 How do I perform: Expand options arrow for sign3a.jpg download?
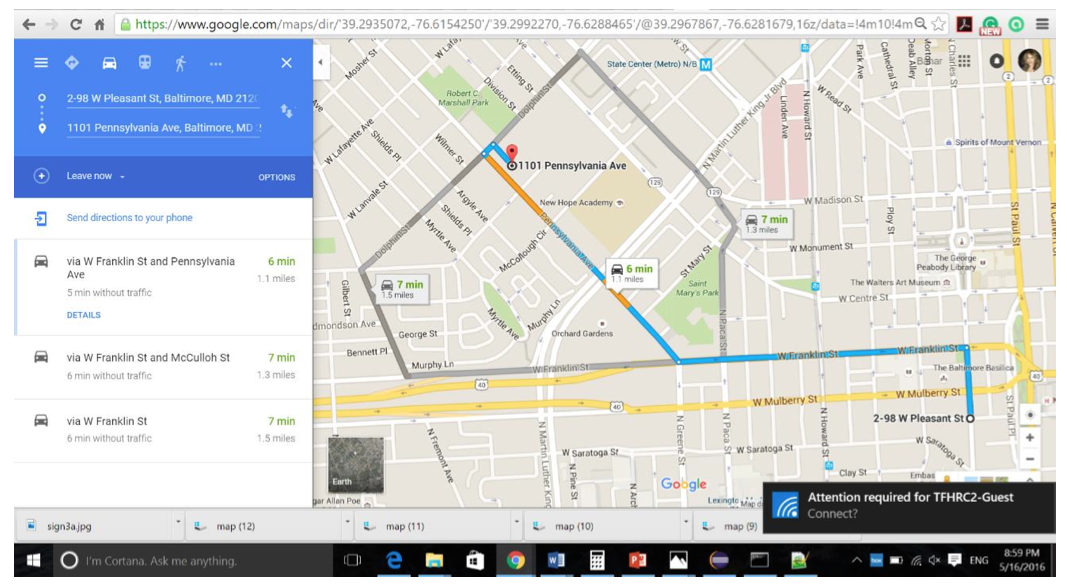coord(178,523)
